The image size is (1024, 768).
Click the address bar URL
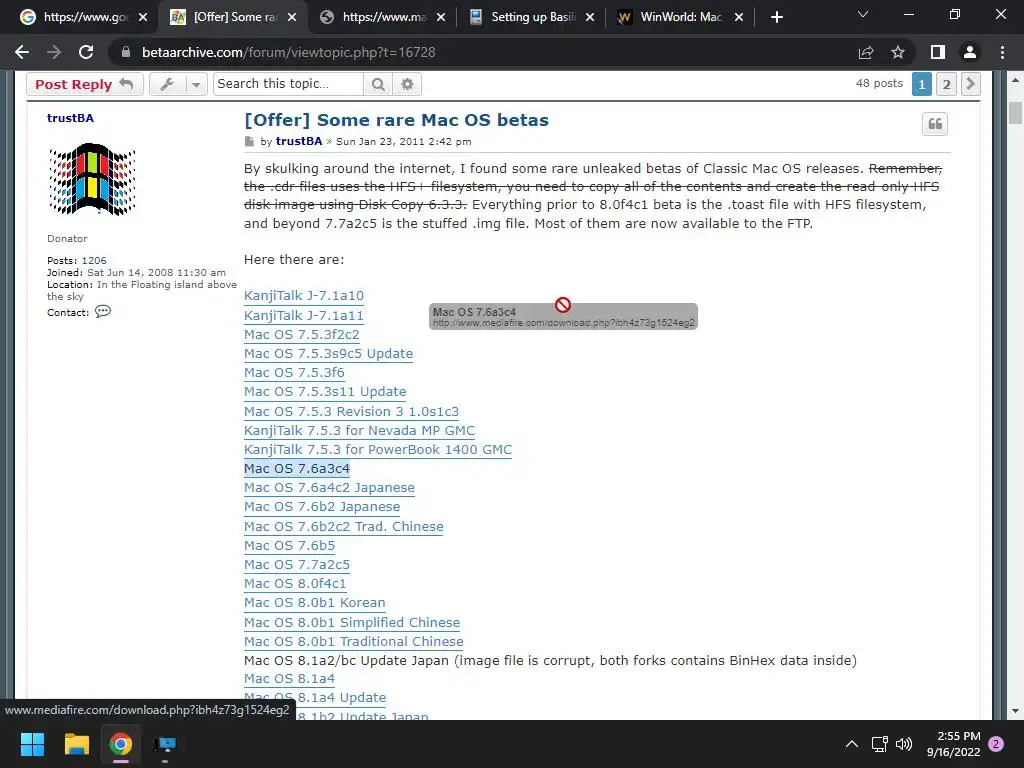point(289,52)
